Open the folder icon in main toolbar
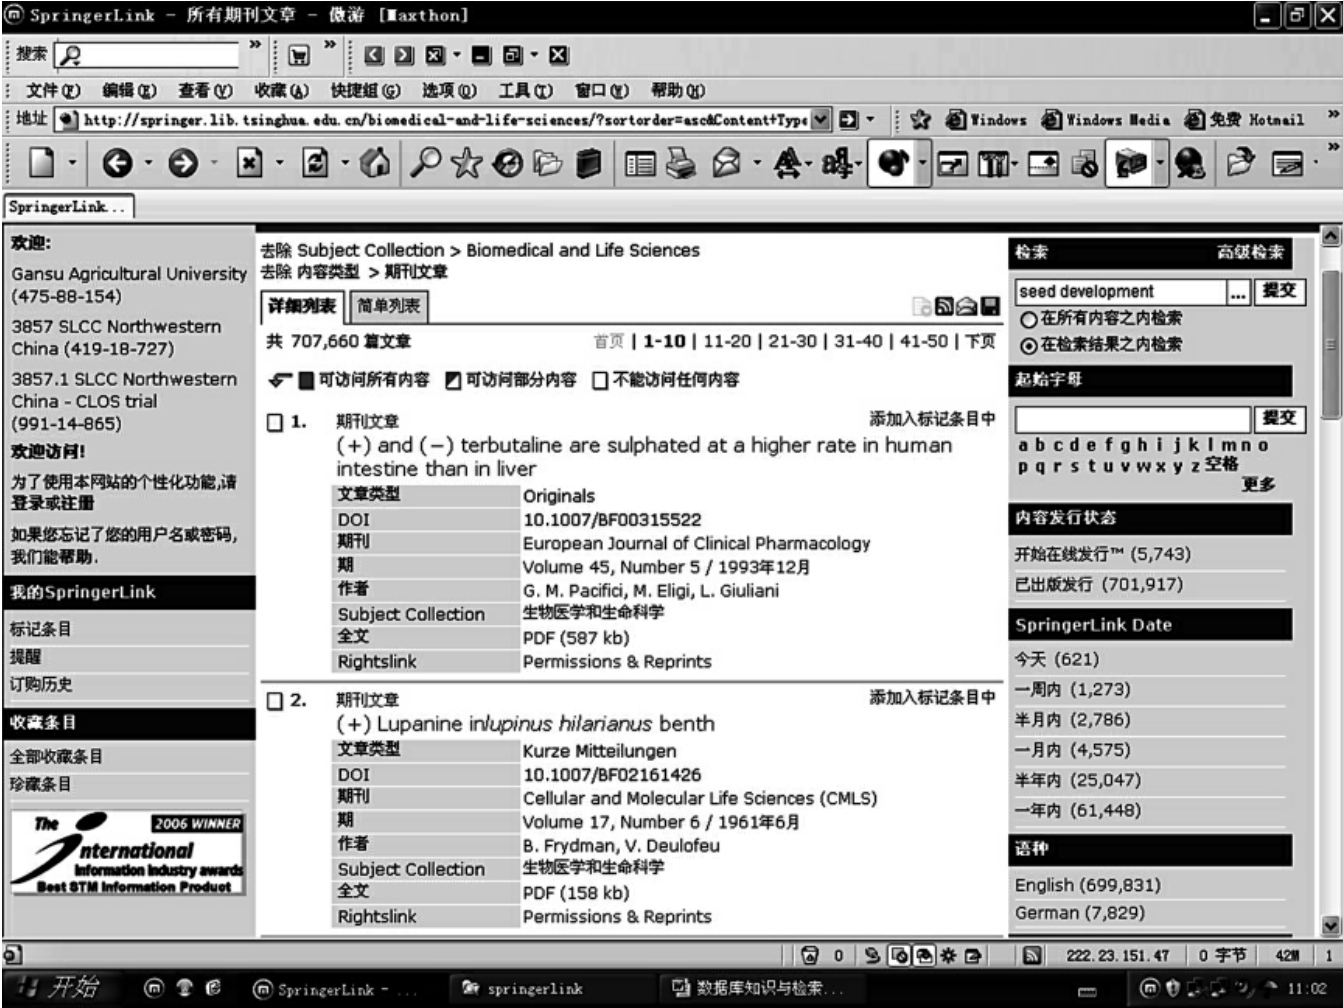Viewport: 1343px width, 1008px height. (x=548, y=165)
